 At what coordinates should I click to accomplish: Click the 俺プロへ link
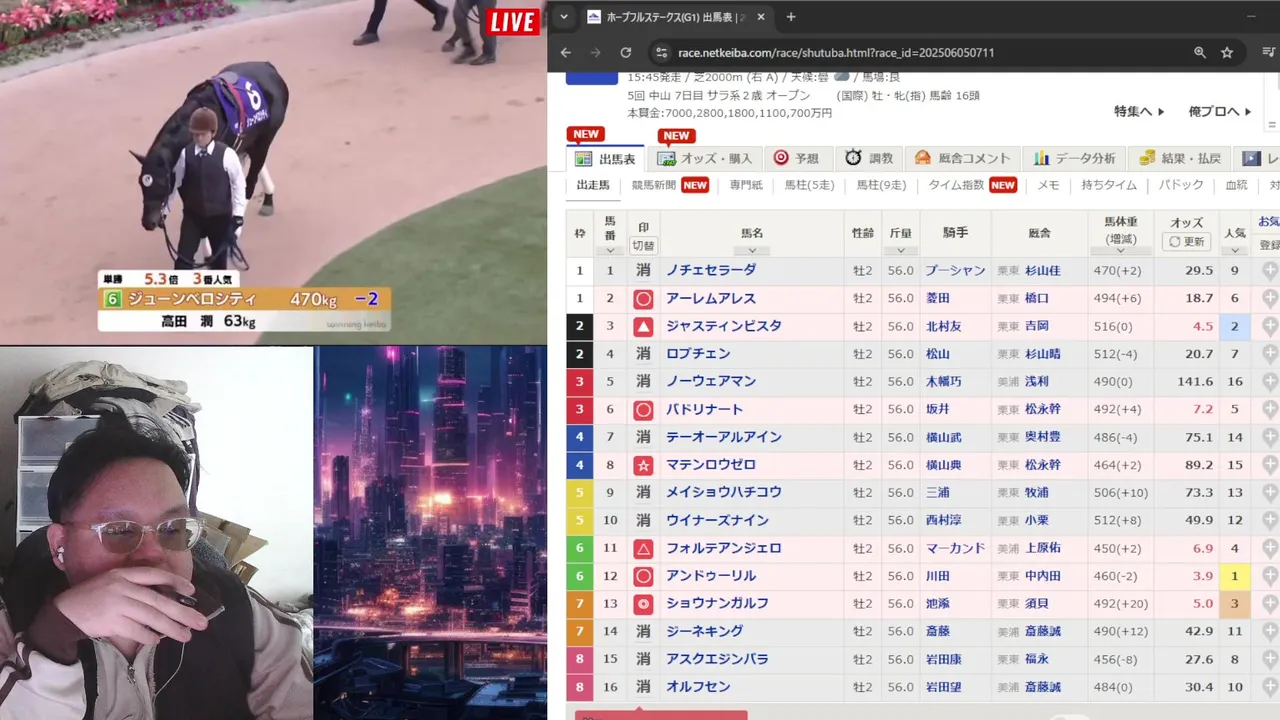(1220, 111)
